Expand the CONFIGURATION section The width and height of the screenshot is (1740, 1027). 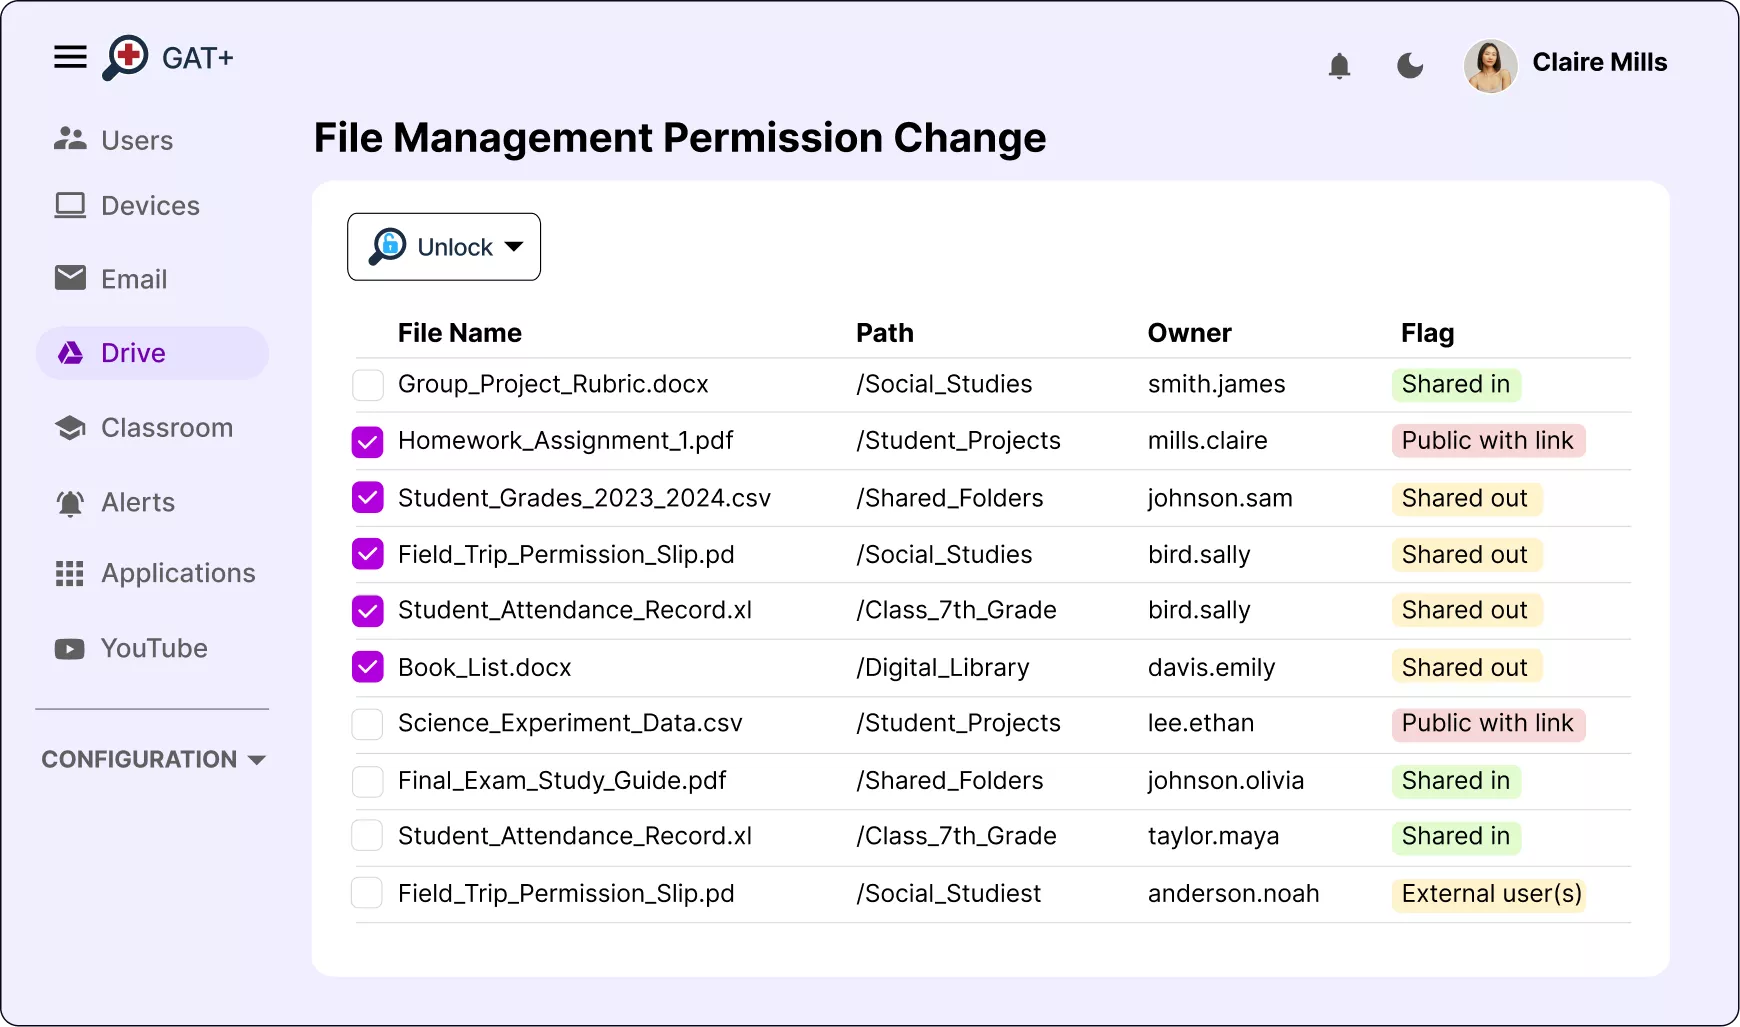click(153, 759)
